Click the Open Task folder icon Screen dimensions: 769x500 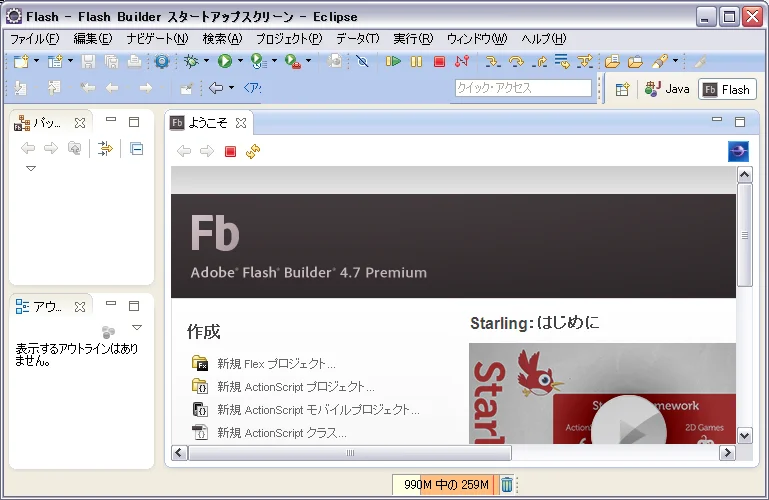click(x=635, y=61)
